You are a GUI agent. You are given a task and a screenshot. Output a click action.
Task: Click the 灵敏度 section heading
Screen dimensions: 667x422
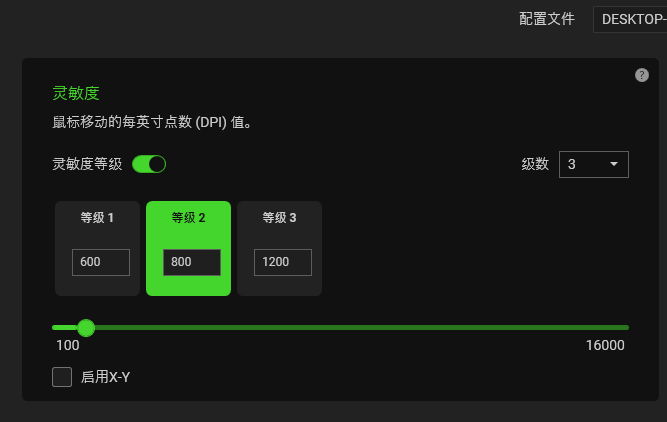point(76,93)
